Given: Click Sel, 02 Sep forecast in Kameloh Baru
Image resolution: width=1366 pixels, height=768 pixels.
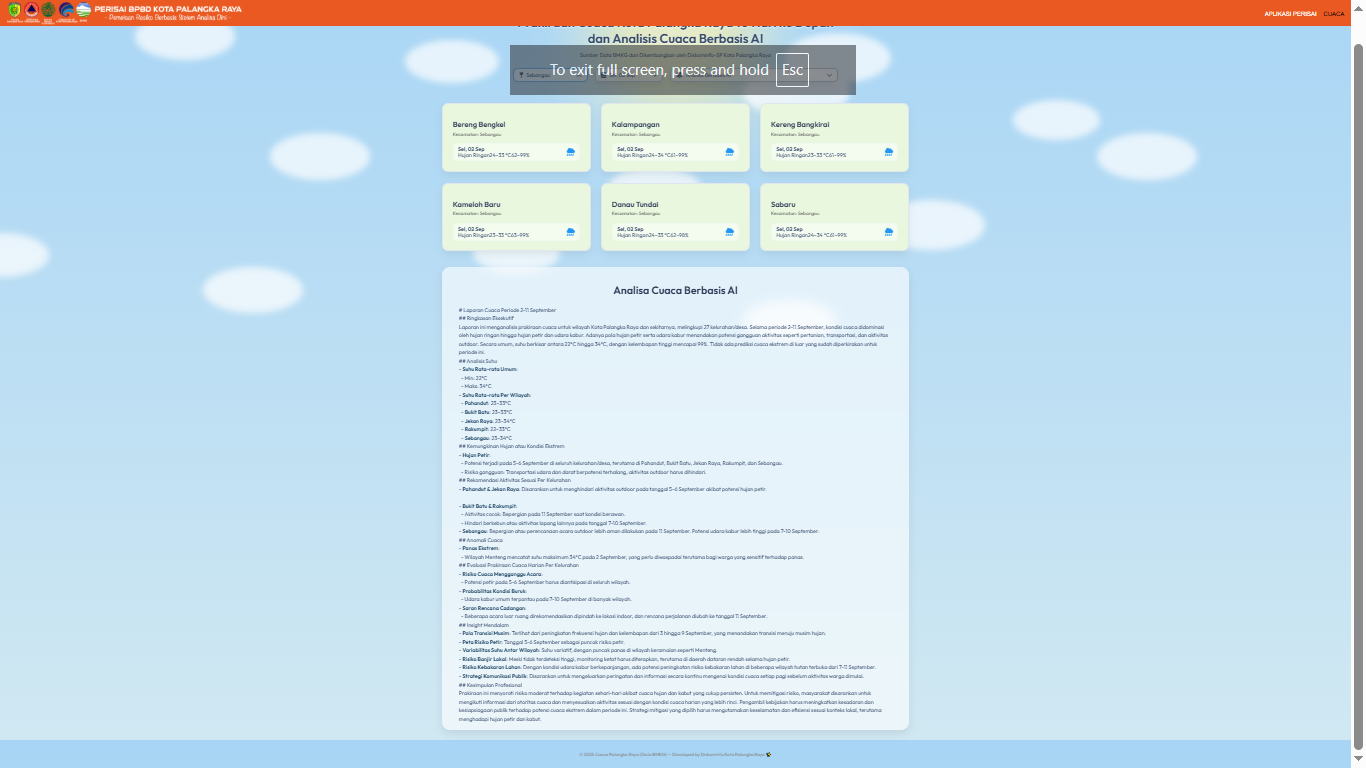Looking at the screenshot, I should 517,232.
